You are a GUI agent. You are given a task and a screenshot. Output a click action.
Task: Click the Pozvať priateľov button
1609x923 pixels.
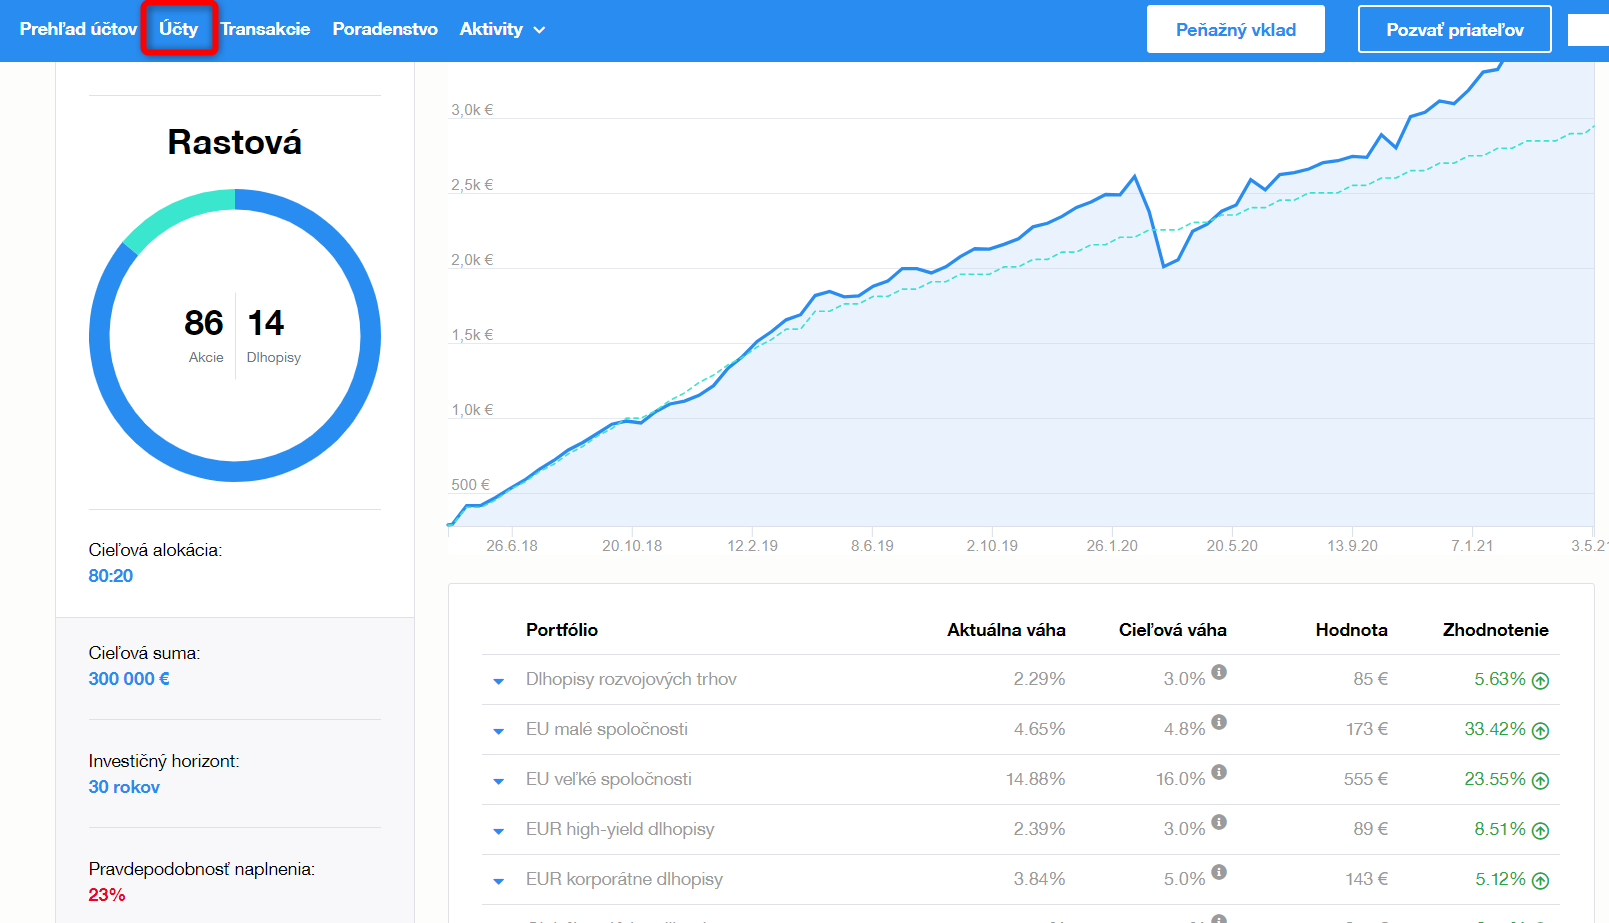(x=1454, y=30)
